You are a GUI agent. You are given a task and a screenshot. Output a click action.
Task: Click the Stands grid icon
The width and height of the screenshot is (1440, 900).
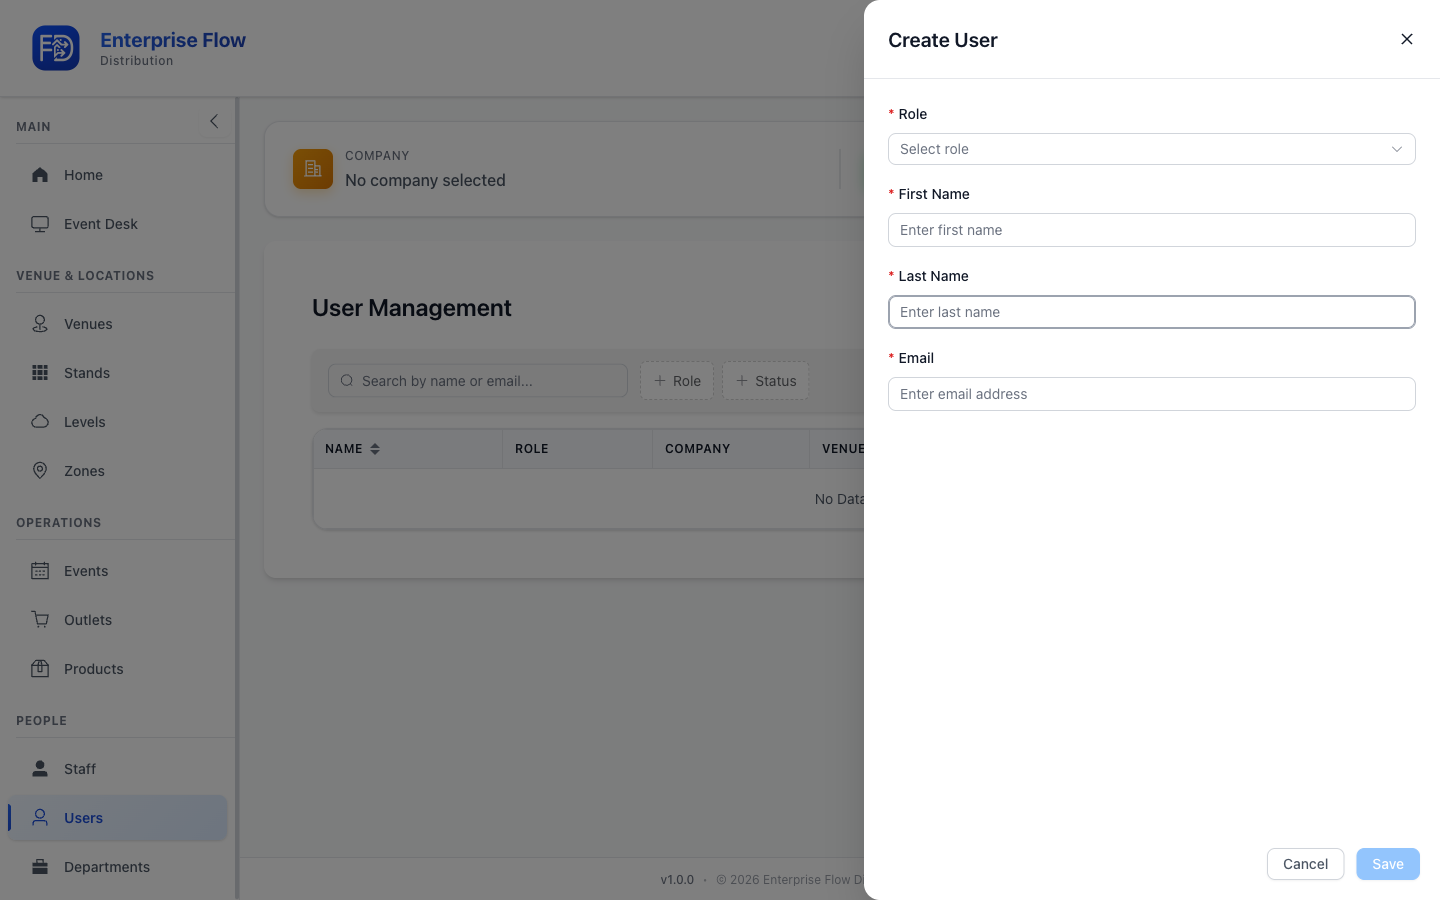[x=40, y=373]
